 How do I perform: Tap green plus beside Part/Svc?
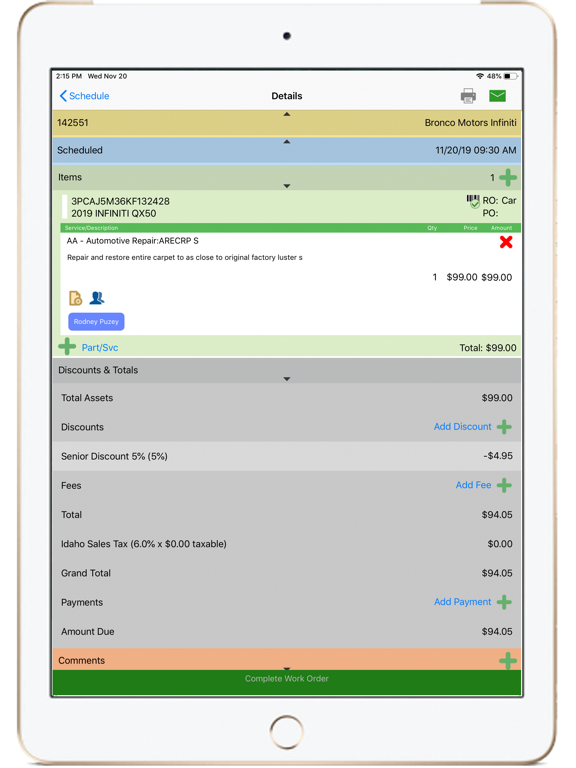(x=67, y=347)
